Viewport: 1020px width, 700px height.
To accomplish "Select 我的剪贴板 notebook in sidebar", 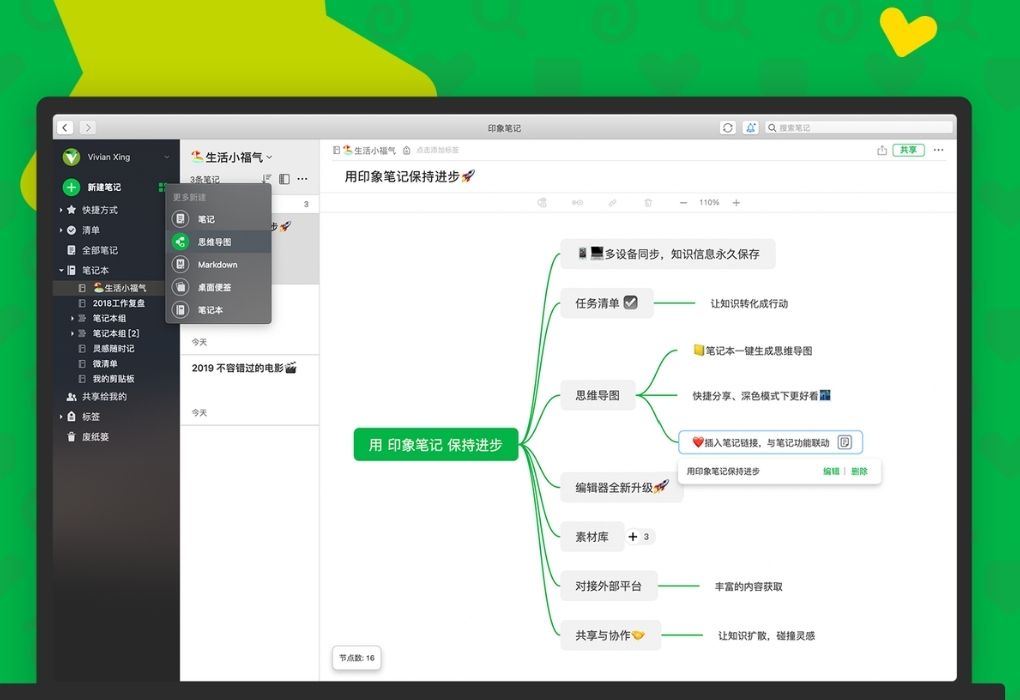I will tap(107, 379).
